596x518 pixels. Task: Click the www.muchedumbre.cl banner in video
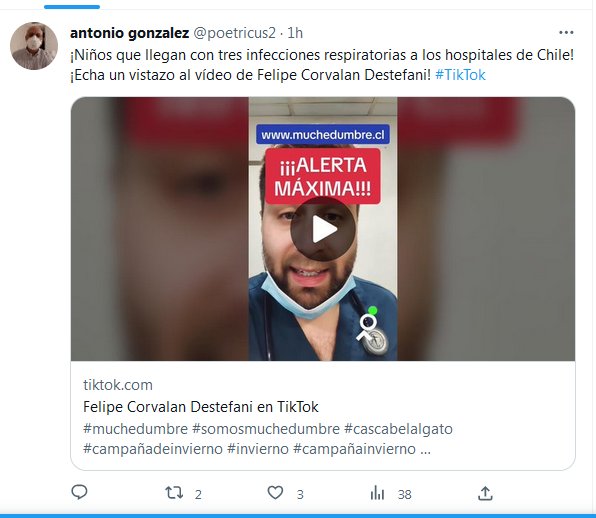pos(323,135)
